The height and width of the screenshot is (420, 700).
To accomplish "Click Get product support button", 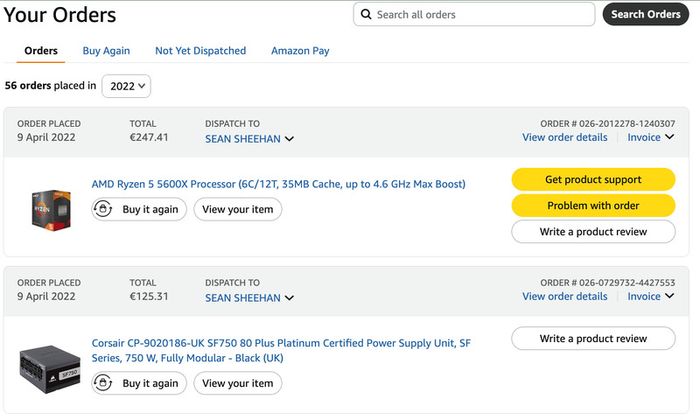I will [x=593, y=179].
